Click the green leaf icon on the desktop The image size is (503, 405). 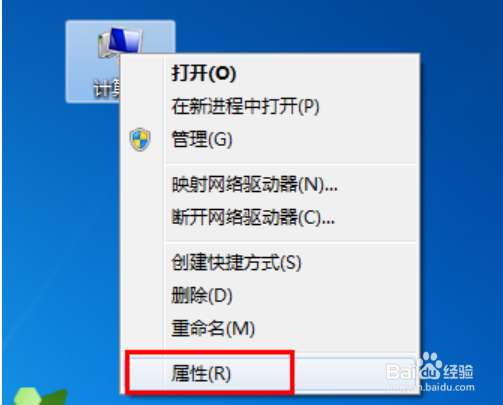point(39,396)
